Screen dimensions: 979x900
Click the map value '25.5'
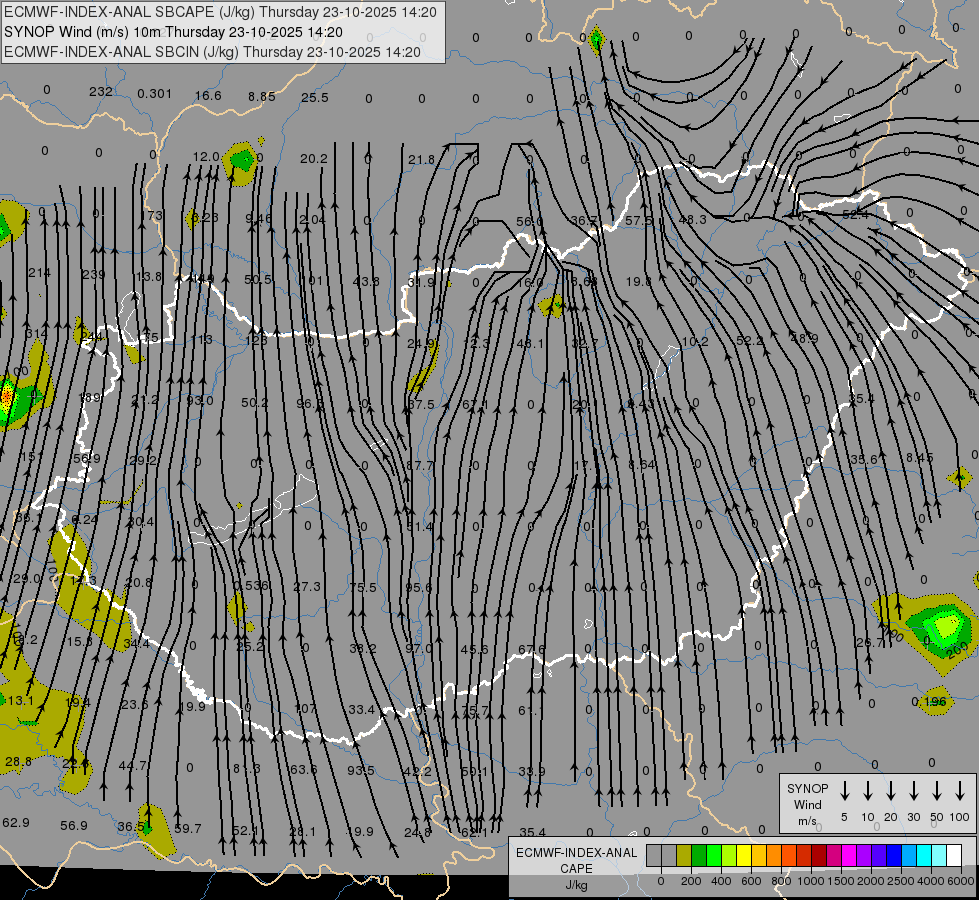315,97
